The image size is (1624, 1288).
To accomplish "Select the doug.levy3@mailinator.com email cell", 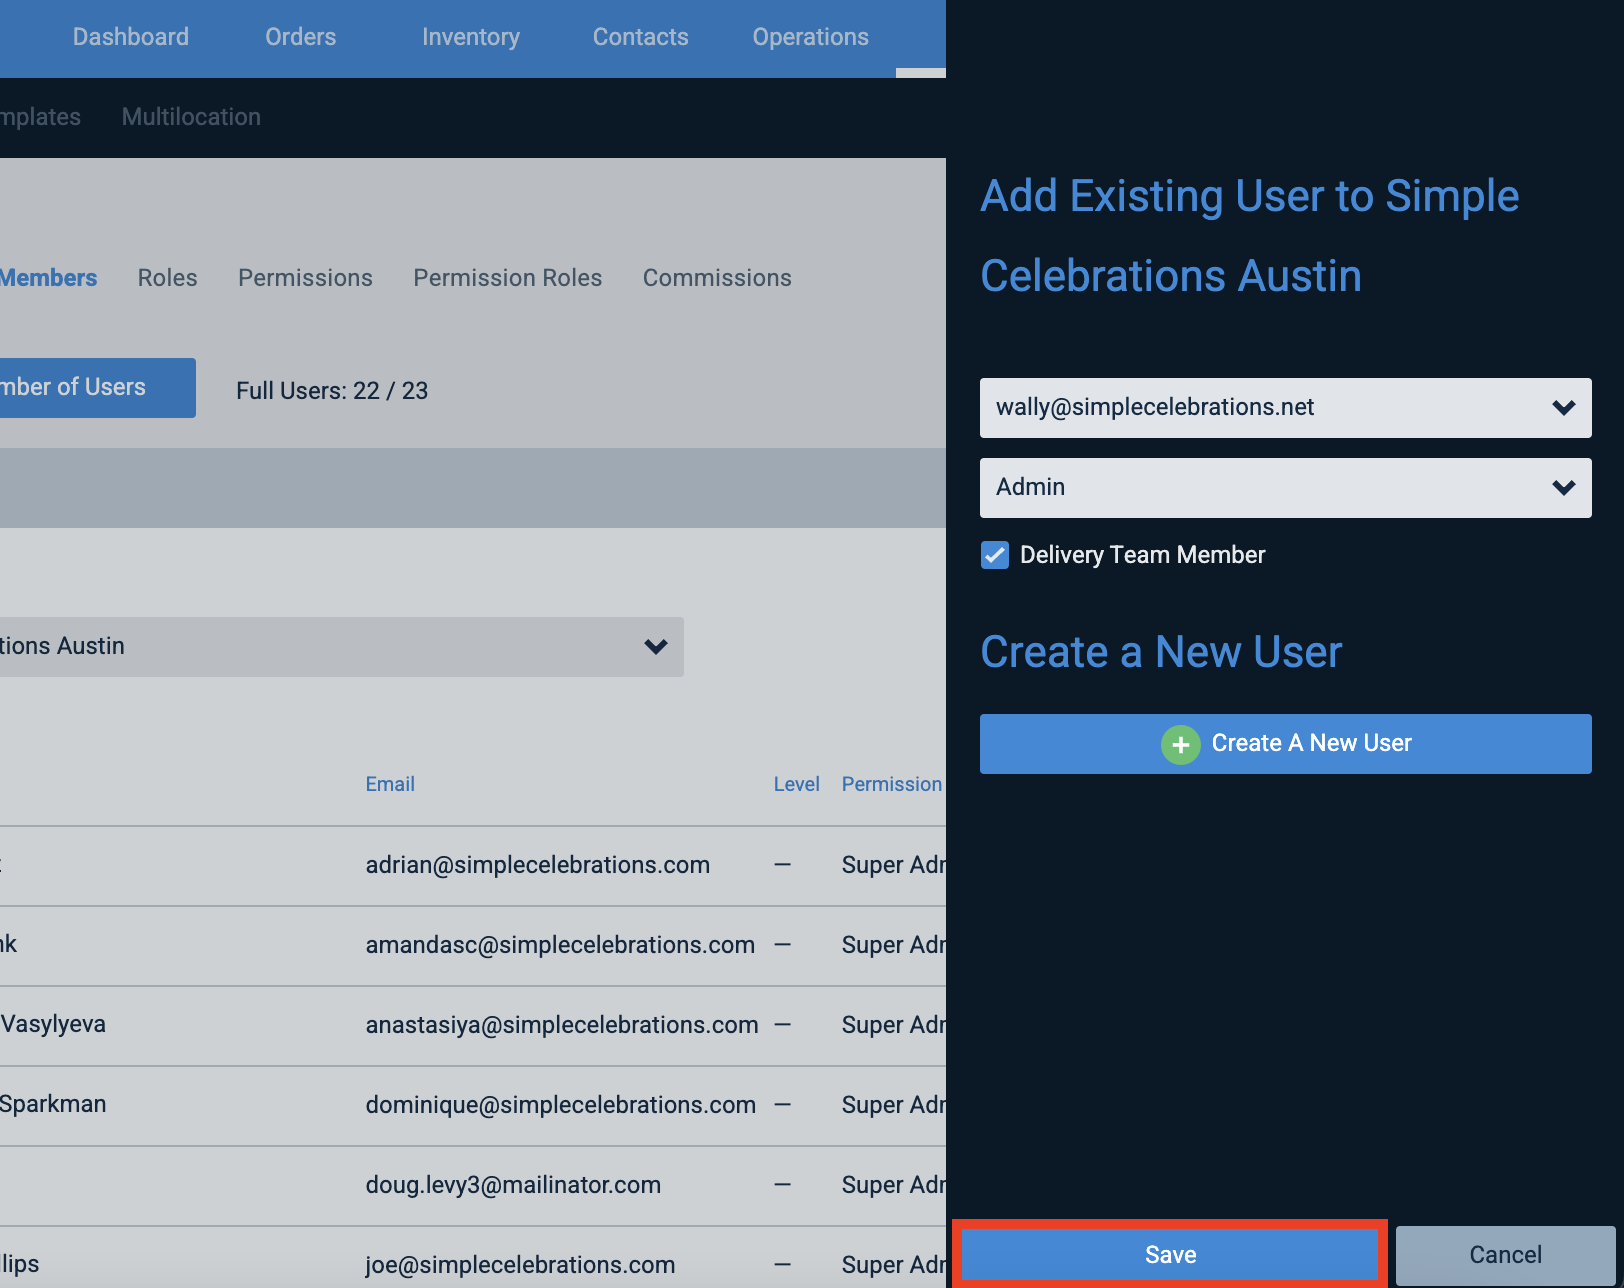I will pyautogui.click(x=513, y=1185).
